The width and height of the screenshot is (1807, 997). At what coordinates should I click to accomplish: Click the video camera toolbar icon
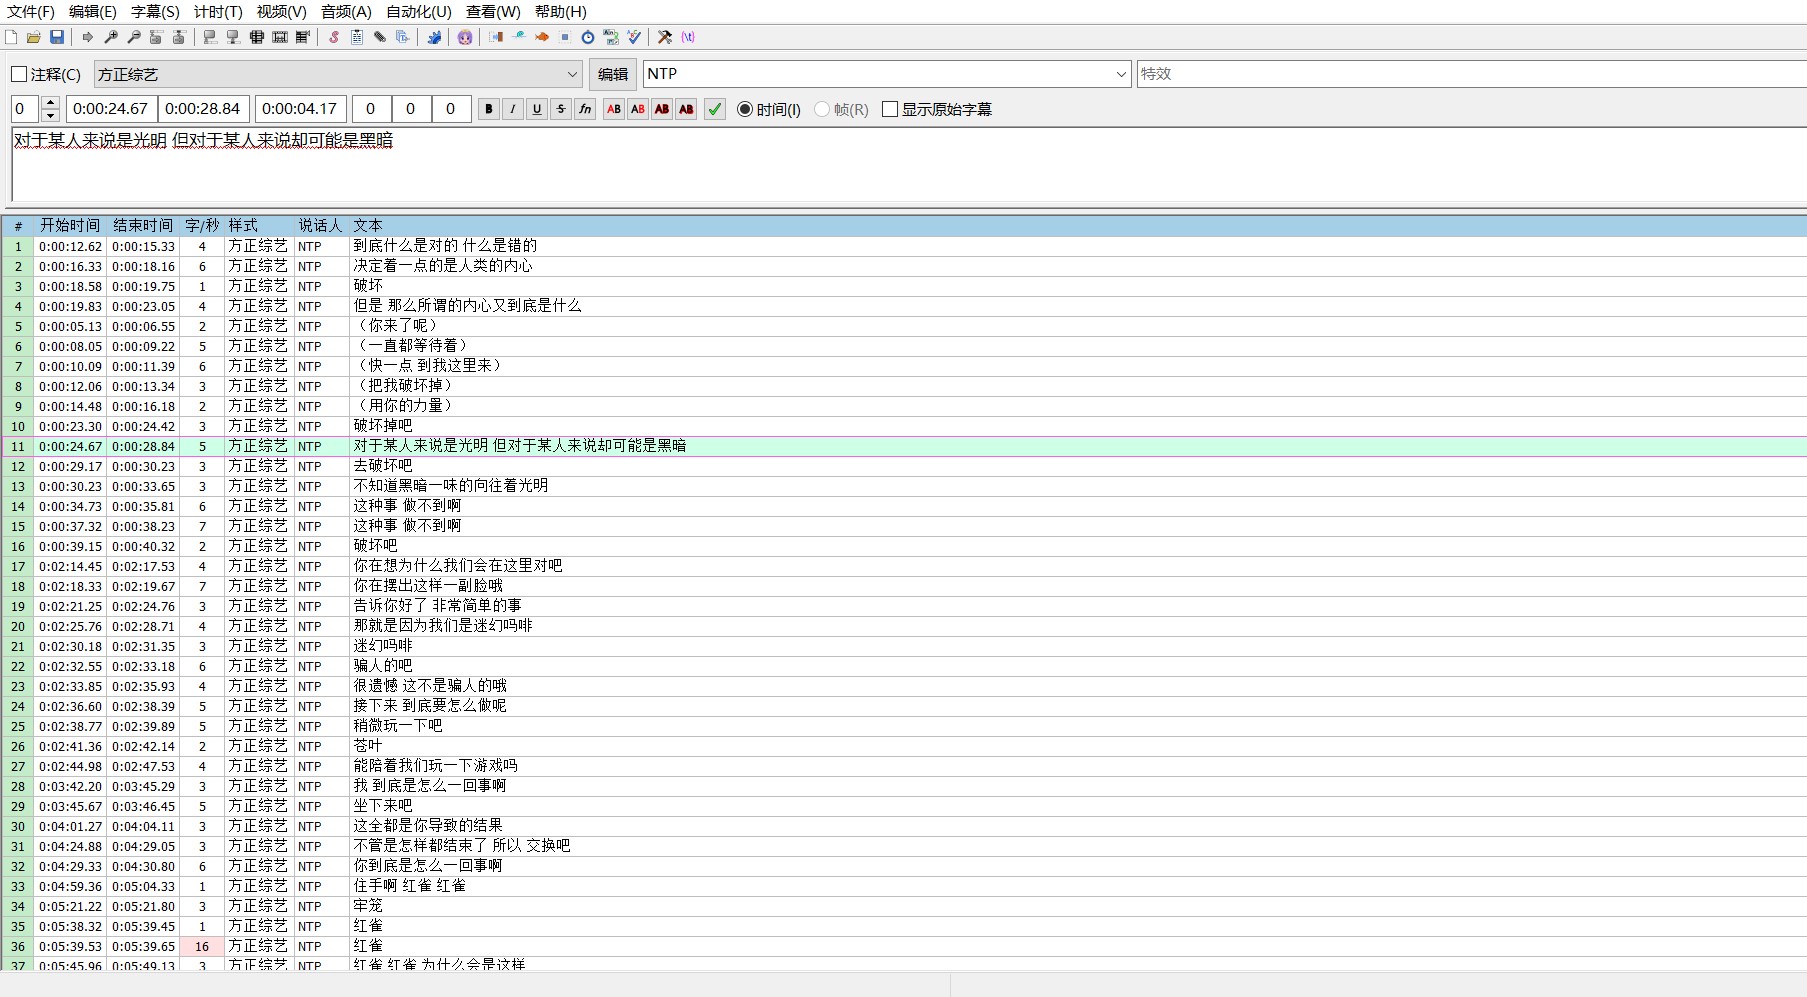tap(303, 37)
